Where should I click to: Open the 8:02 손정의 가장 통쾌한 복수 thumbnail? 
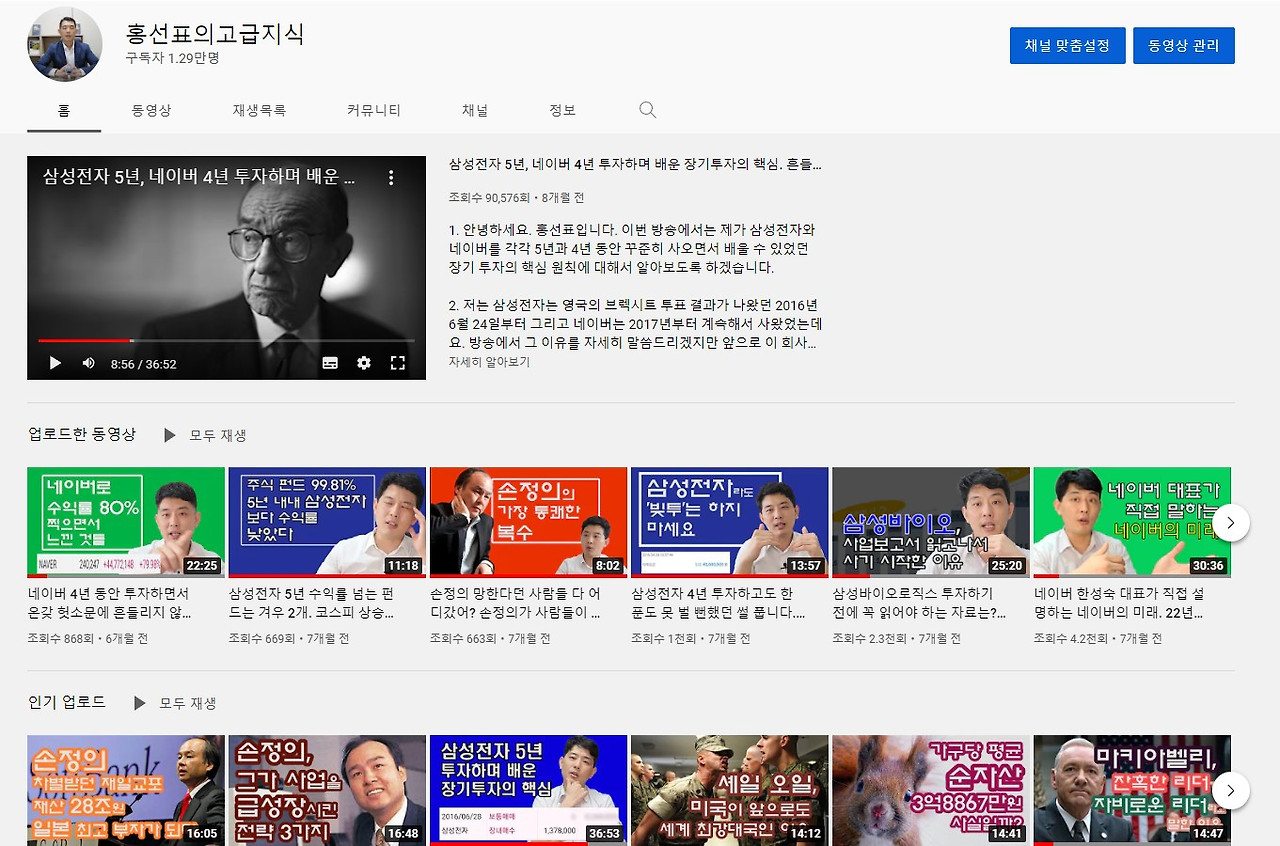(x=528, y=522)
